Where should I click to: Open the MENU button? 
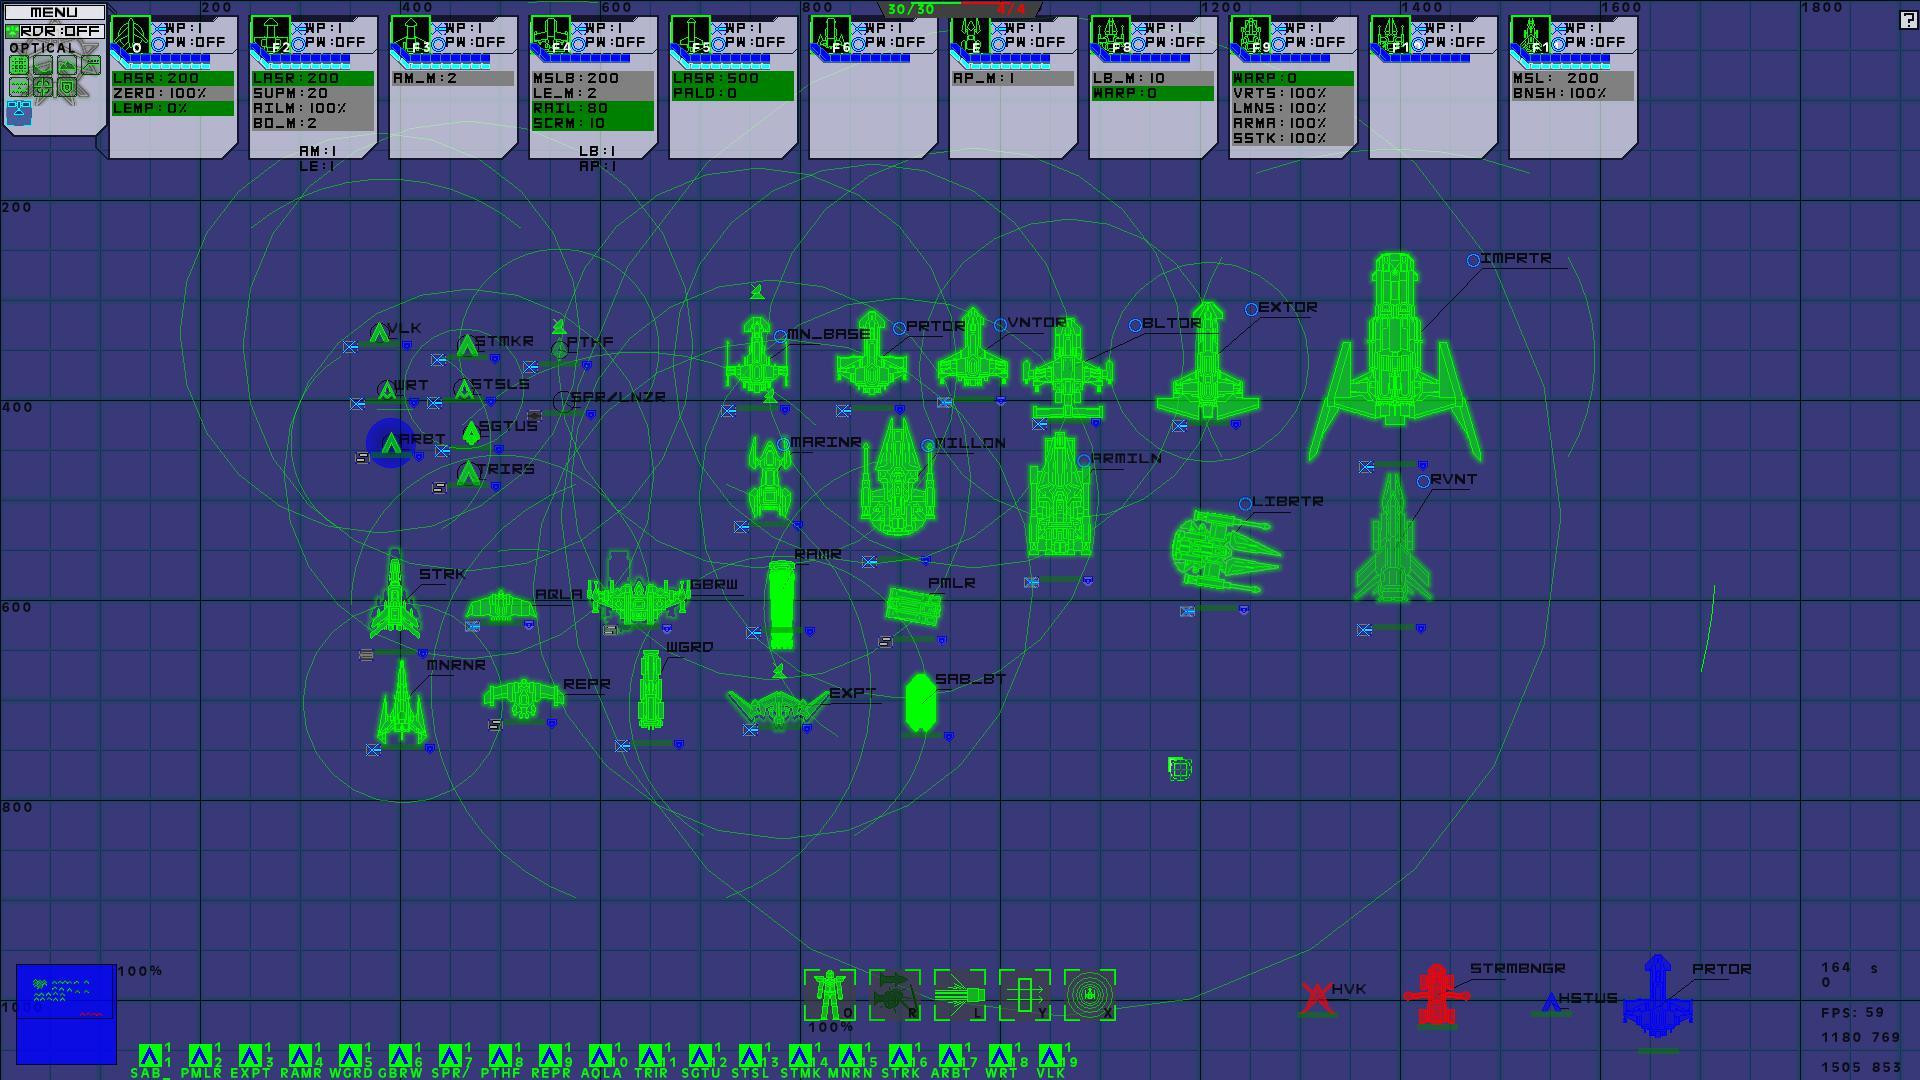(54, 12)
